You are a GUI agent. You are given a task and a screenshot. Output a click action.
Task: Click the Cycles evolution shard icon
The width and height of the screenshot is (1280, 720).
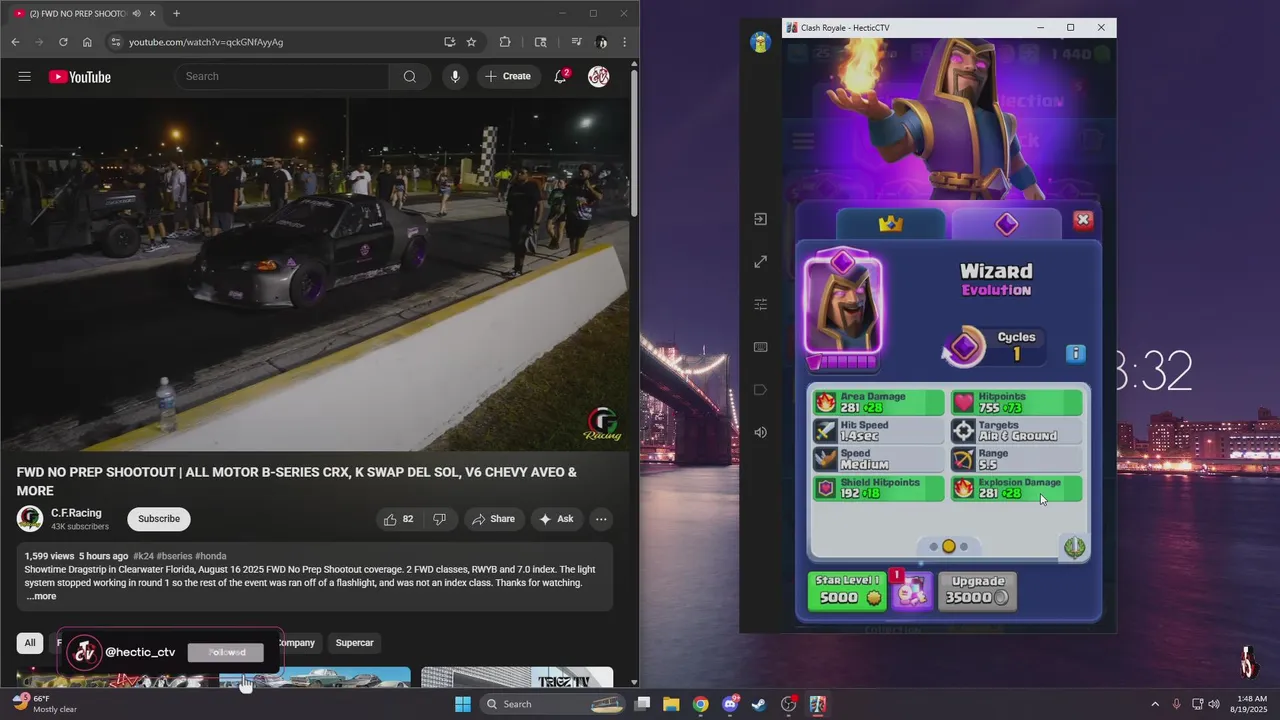964,347
